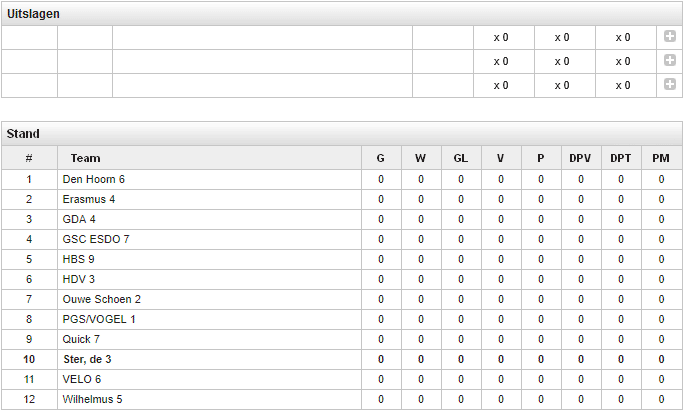Select team HBS 9
This screenshot has height=411, width=684.
(79, 259)
